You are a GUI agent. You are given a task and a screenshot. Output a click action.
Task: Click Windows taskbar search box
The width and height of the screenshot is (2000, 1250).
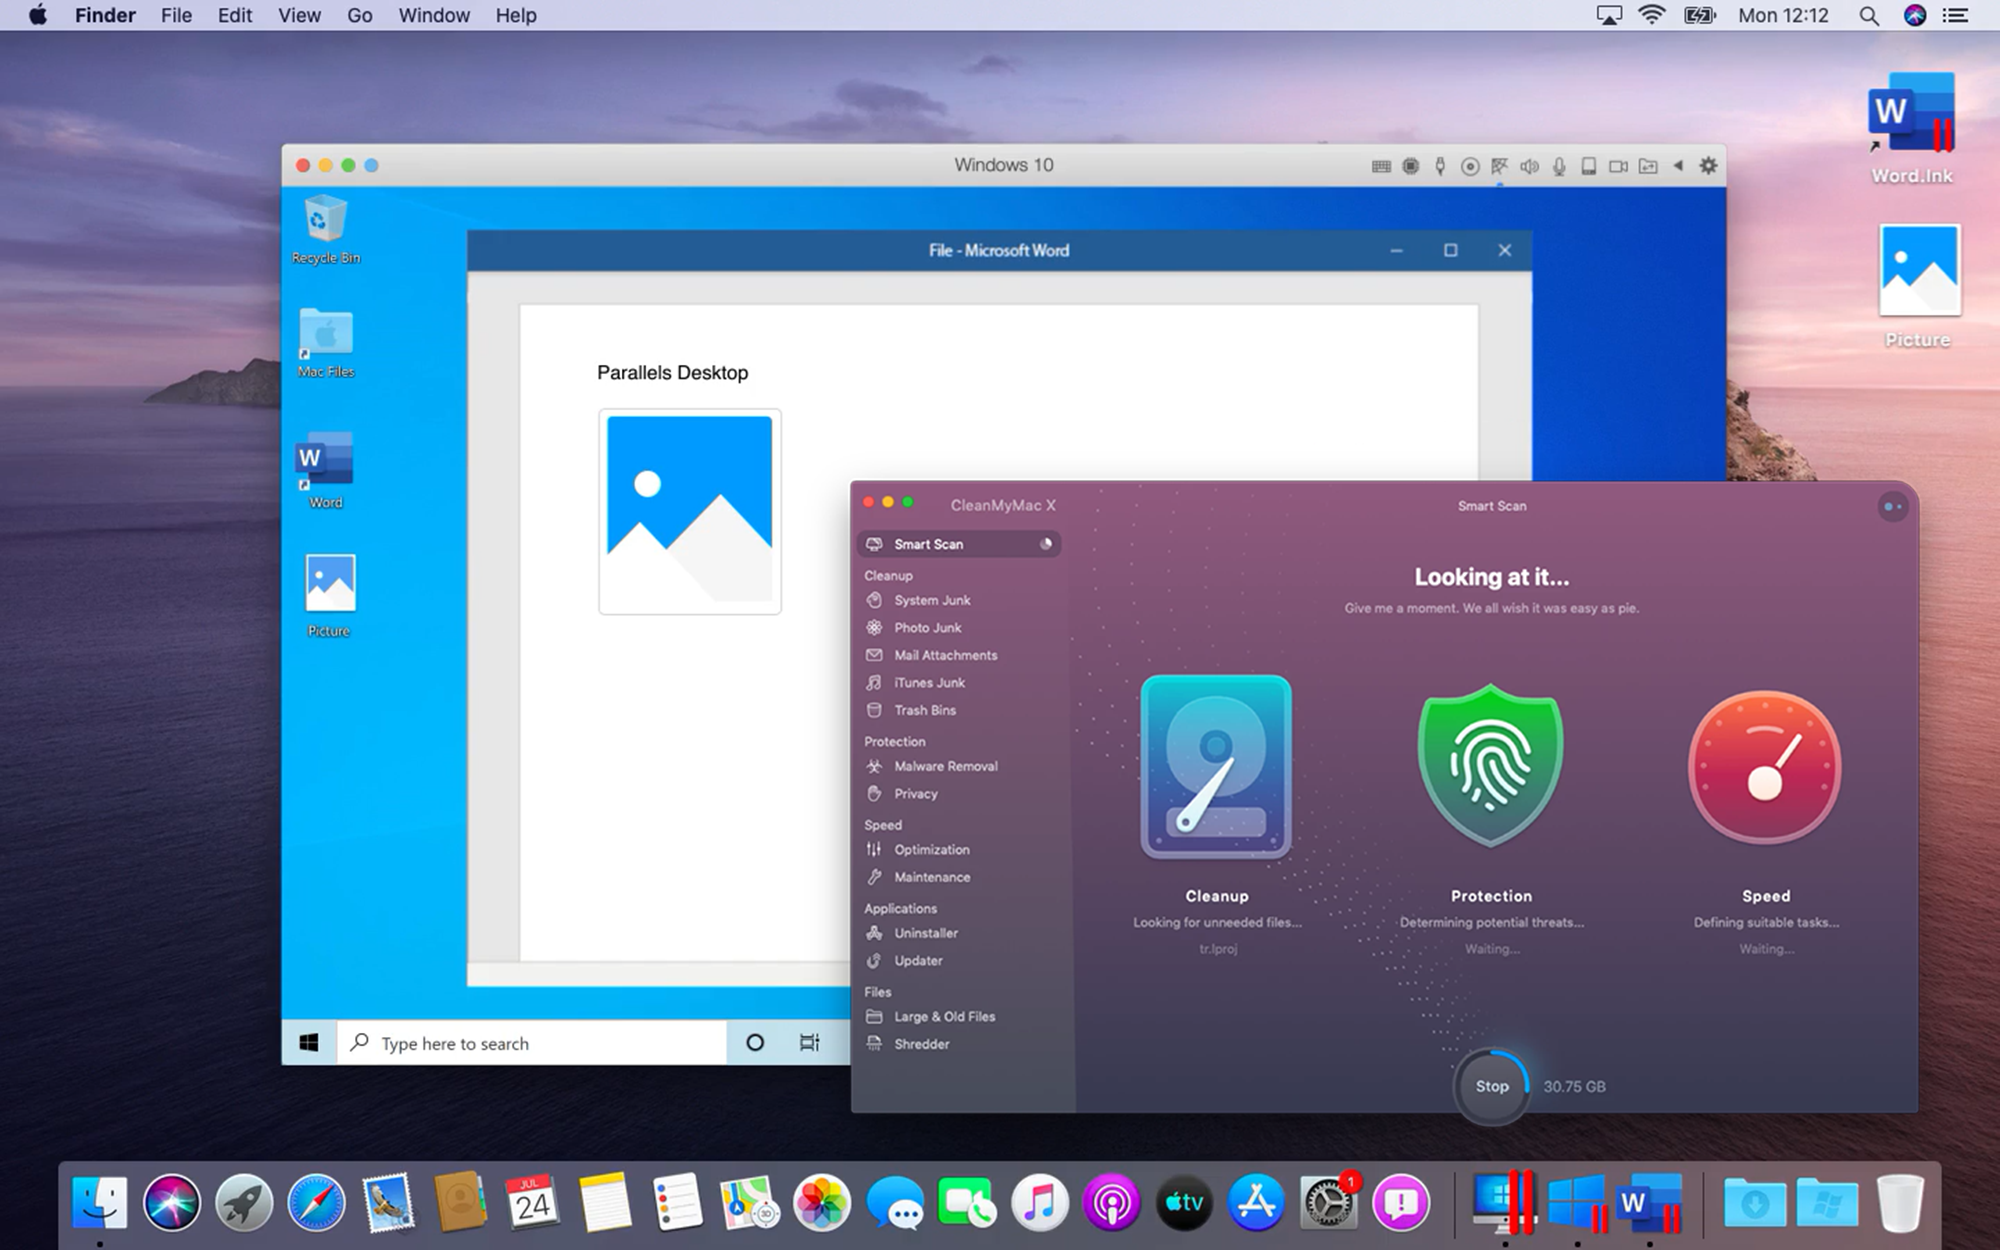[x=531, y=1043]
